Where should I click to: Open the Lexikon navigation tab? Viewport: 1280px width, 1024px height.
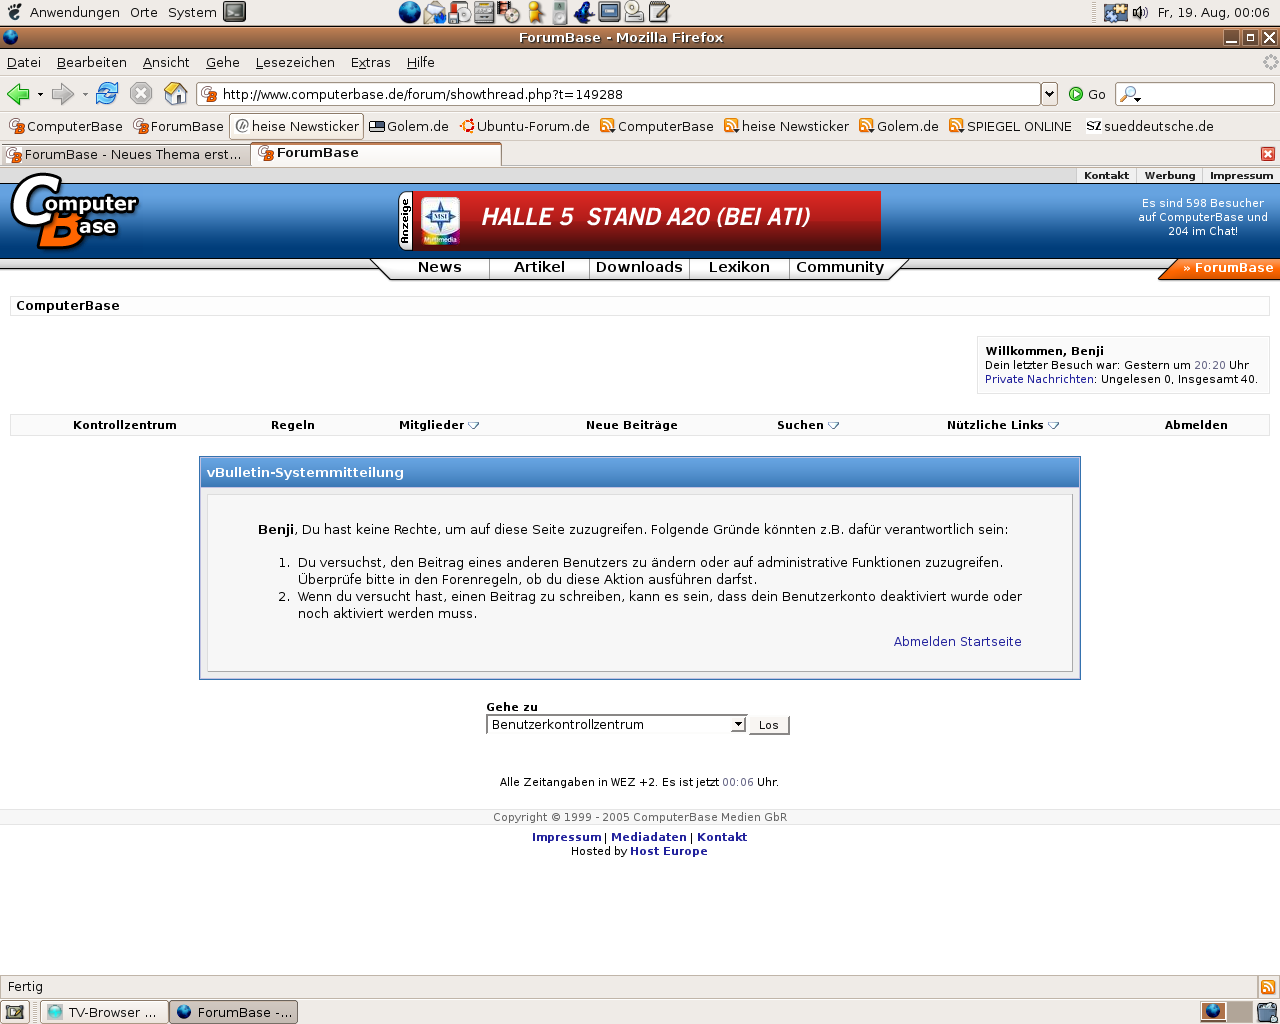(x=739, y=267)
